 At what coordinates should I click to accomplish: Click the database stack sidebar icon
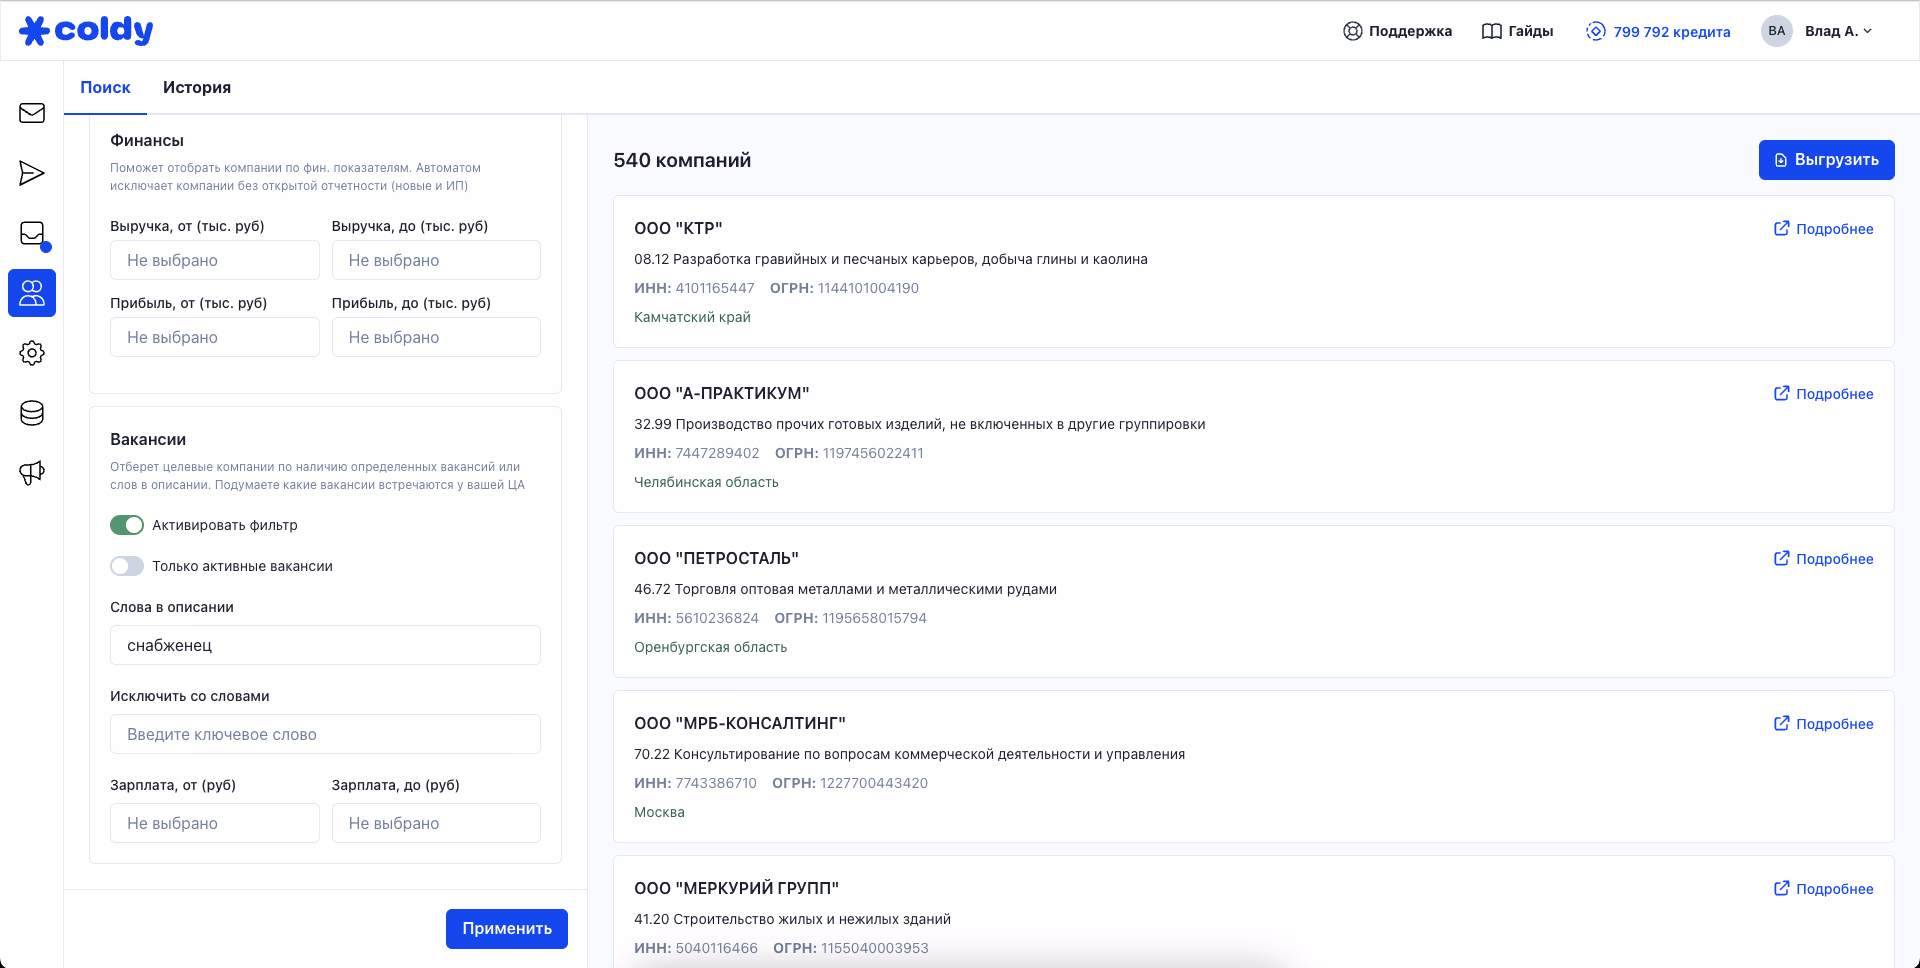pos(32,413)
